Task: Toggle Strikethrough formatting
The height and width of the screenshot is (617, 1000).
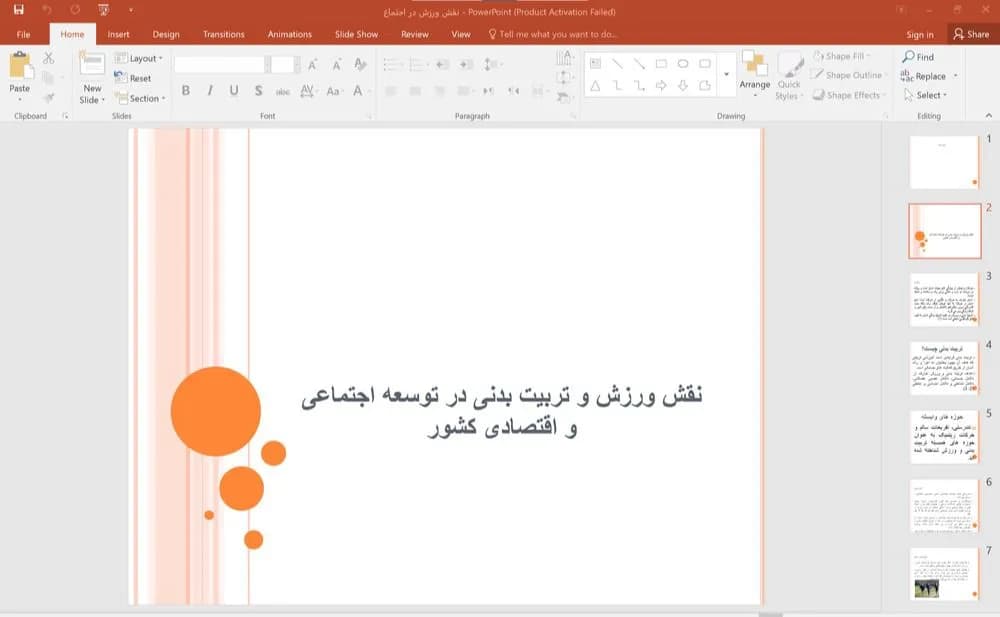Action: tap(283, 91)
